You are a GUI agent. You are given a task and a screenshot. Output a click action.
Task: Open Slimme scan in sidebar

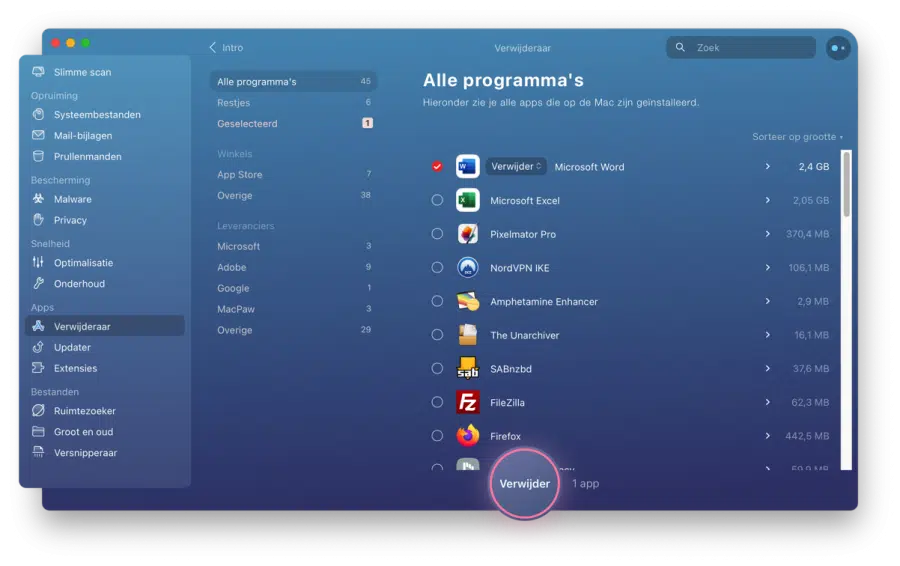click(104, 72)
